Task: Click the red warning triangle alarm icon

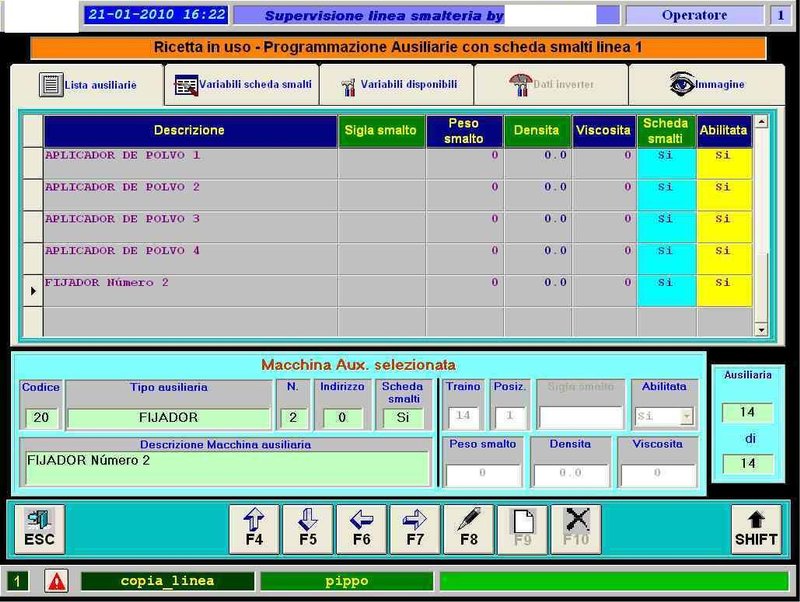Action: (56, 581)
